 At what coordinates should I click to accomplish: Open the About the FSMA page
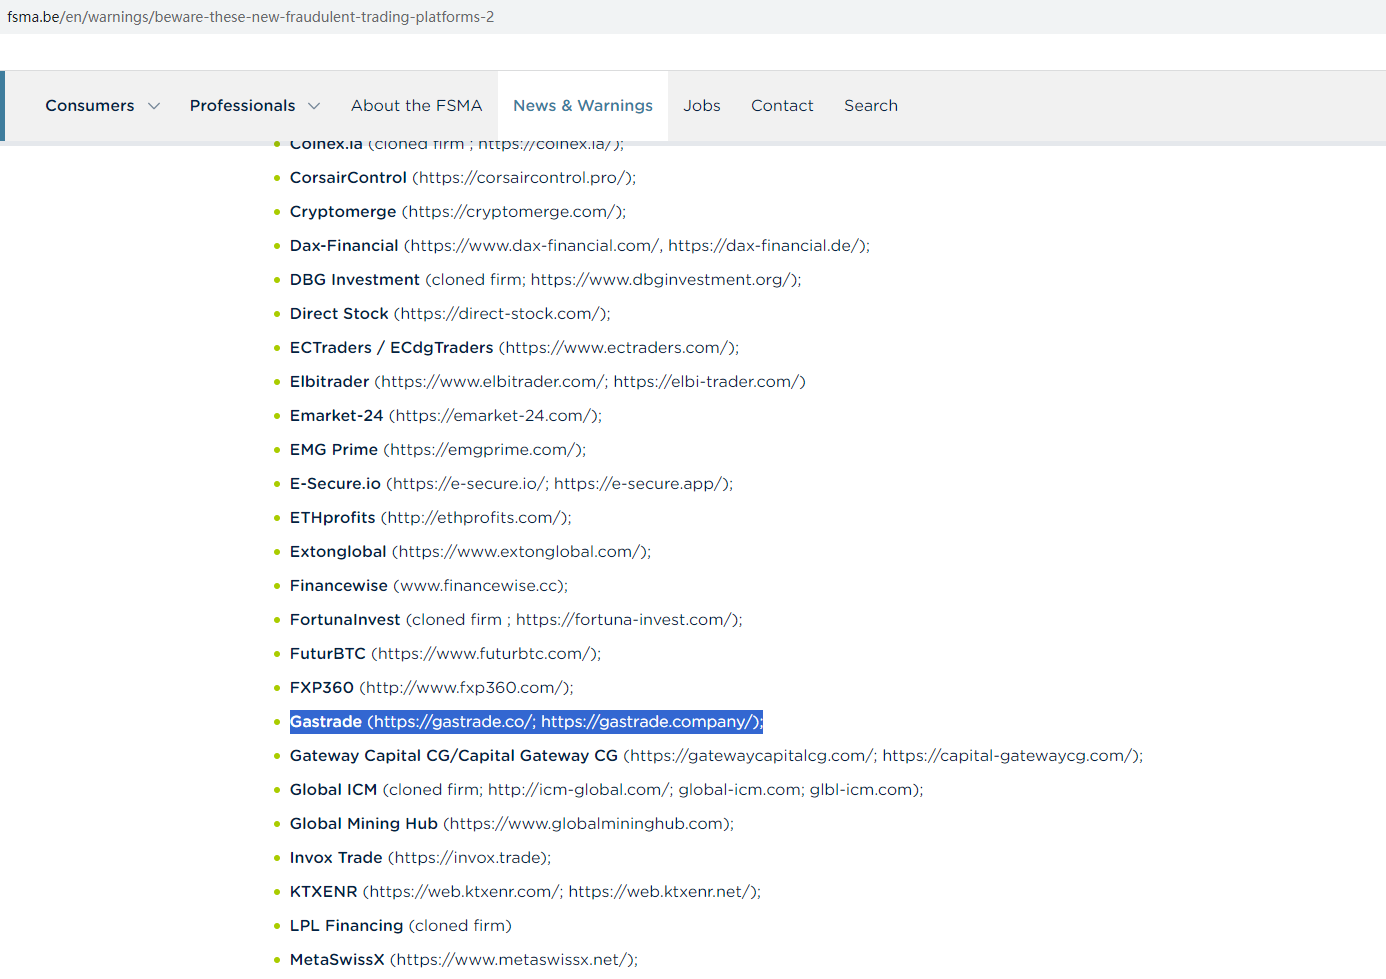point(416,106)
